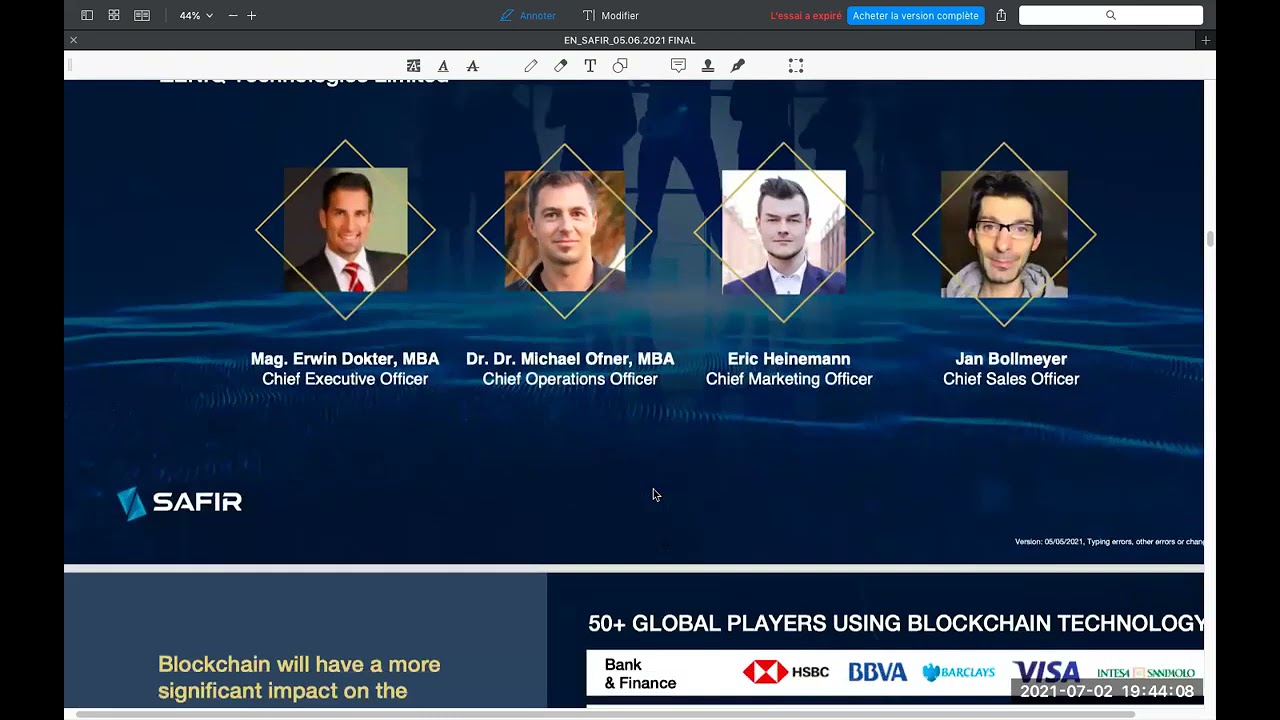Click the BBVA logo
This screenshot has height=720, width=1280.
point(878,672)
